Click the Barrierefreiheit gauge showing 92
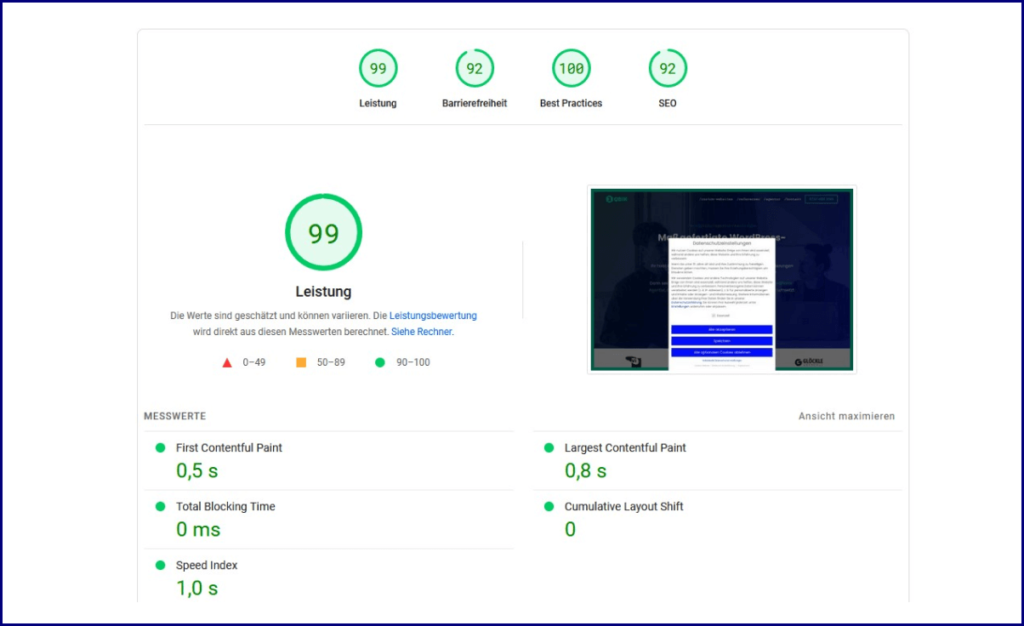 click(474, 67)
